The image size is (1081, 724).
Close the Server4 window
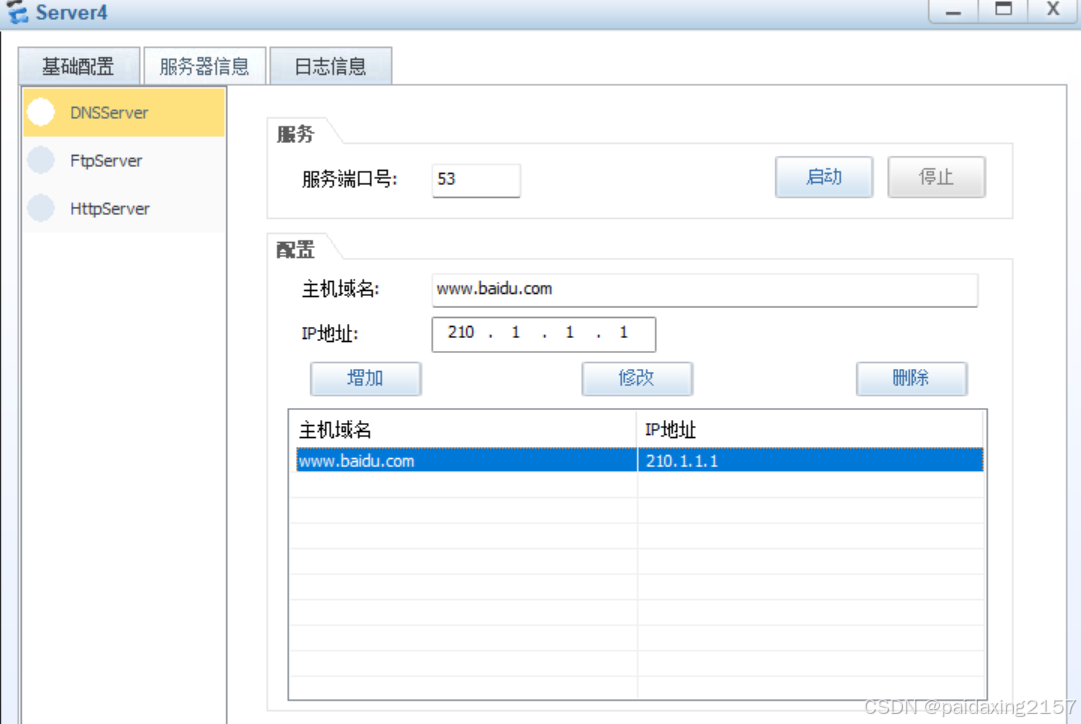(x=1053, y=11)
